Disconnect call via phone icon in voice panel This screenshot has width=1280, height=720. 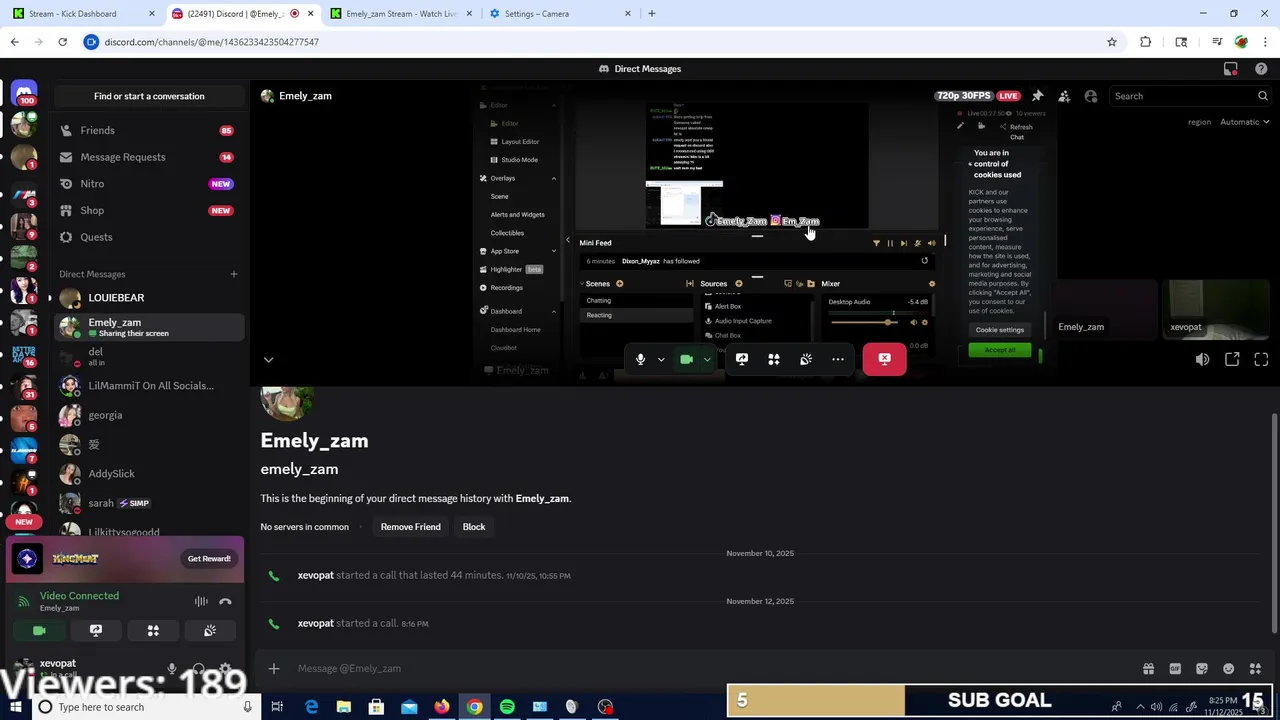(x=225, y=601)
